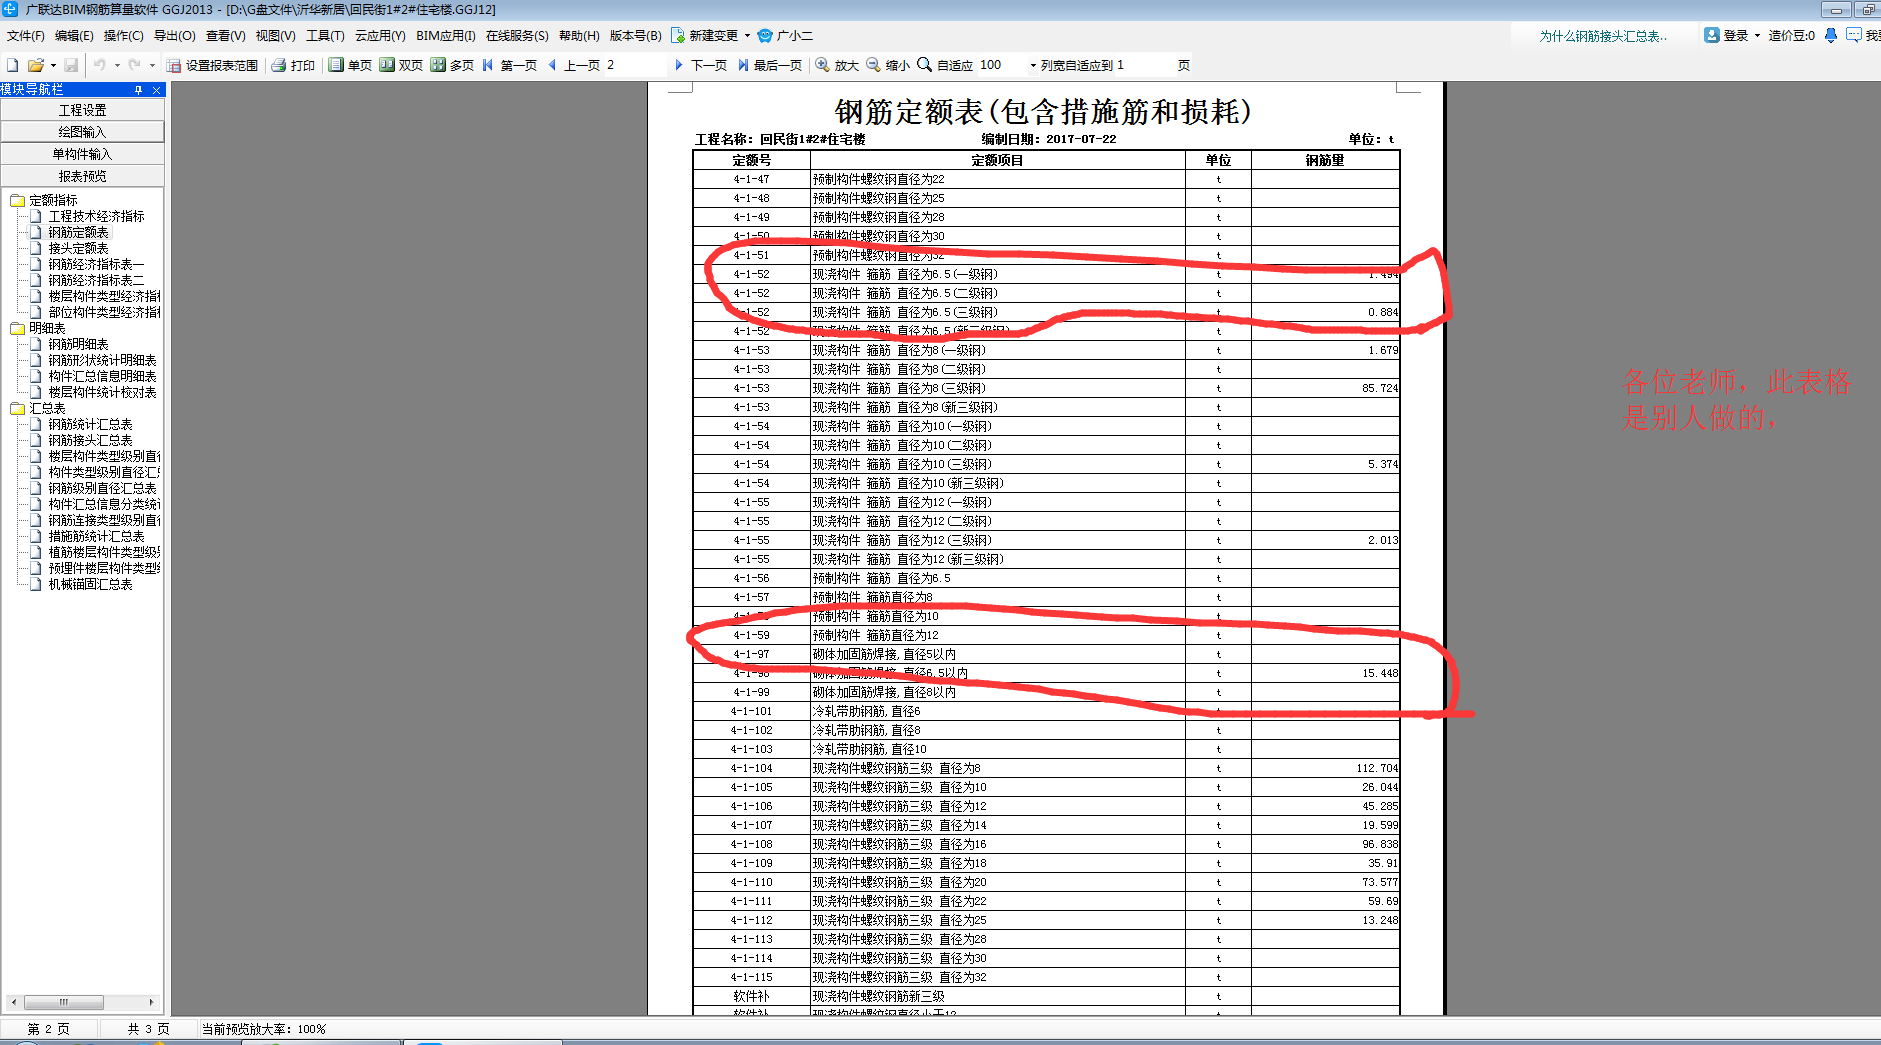Go to 第一页 first page
The width and height of the screenshot is (1881, 1045).
tap(509, 65)
